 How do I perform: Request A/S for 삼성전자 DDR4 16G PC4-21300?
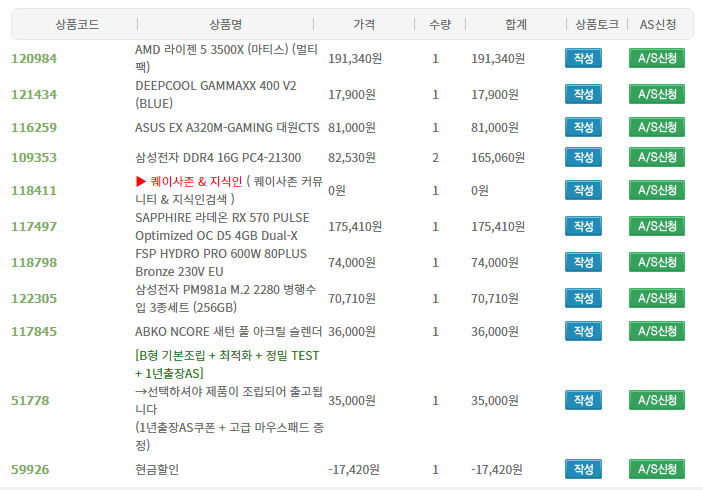[x=657, y=157]
